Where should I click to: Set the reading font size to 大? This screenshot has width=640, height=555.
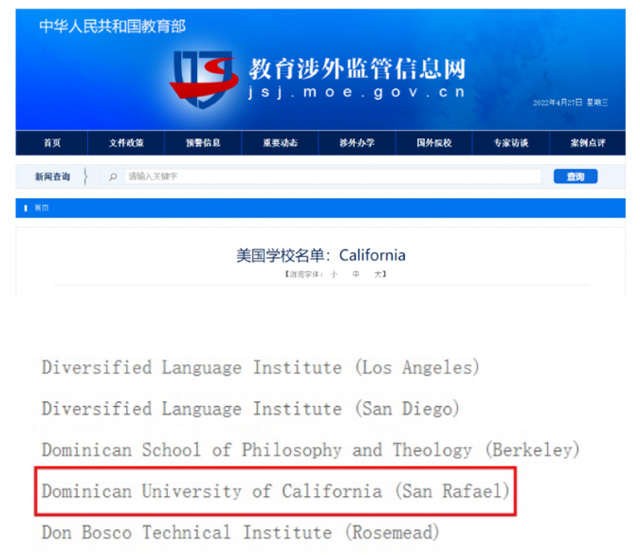coord(378,274)
